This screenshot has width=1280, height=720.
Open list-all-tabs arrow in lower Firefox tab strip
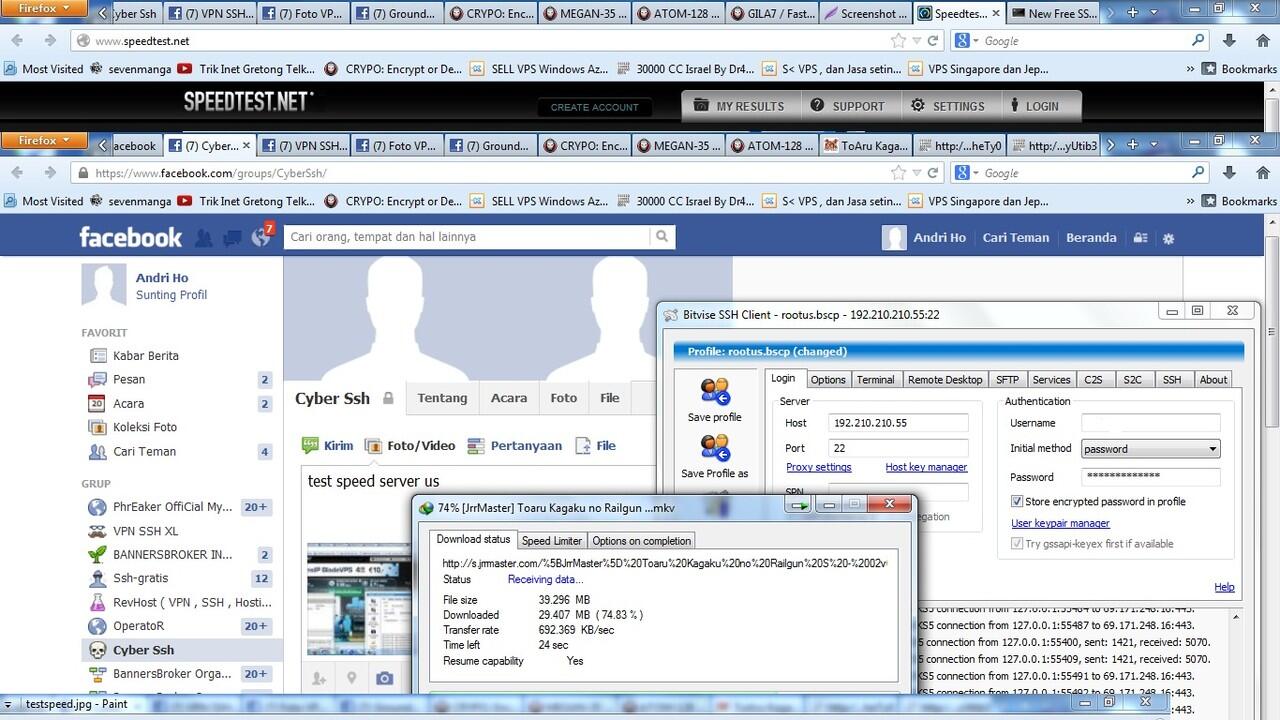[1153, 145]
